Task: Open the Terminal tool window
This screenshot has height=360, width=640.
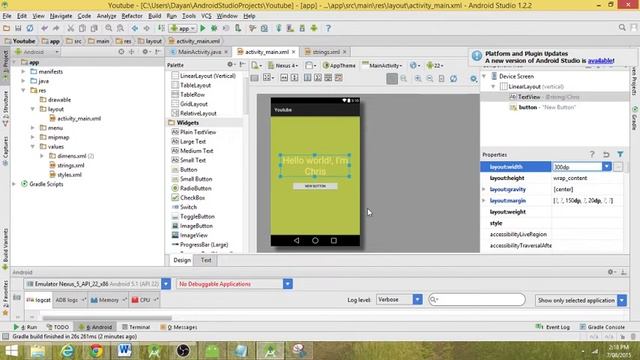Action: (x=136, y=327)
